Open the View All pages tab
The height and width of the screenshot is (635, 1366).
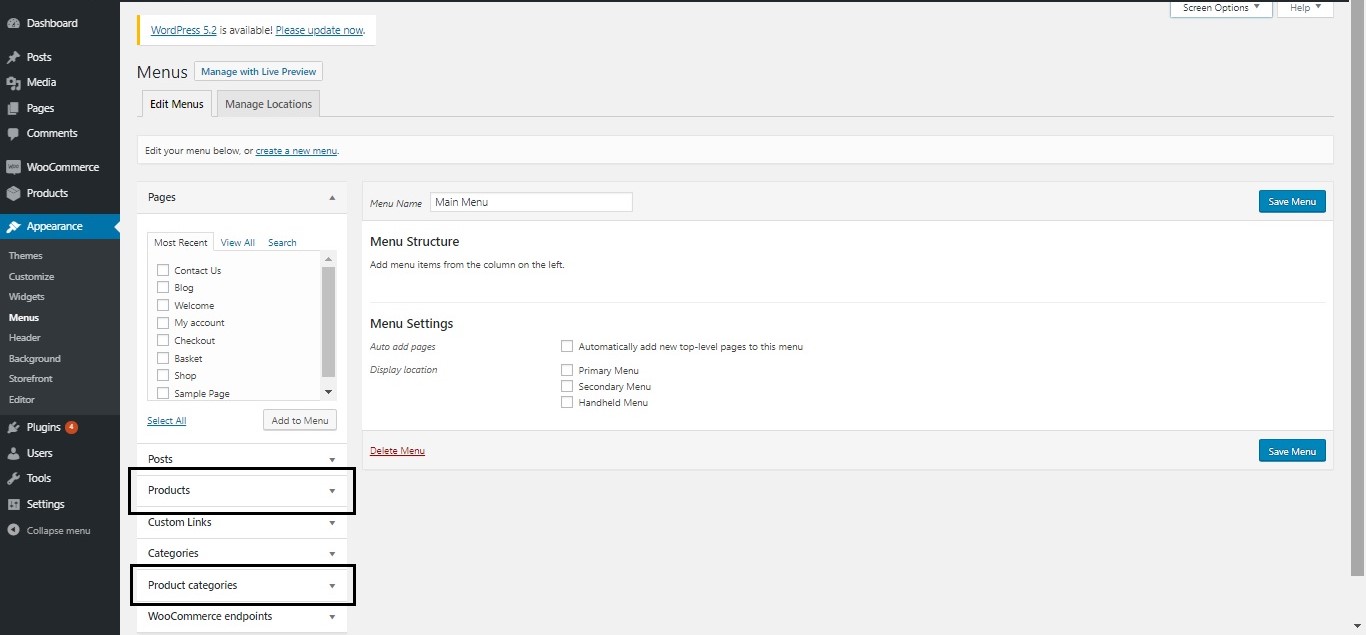[237, 242]
